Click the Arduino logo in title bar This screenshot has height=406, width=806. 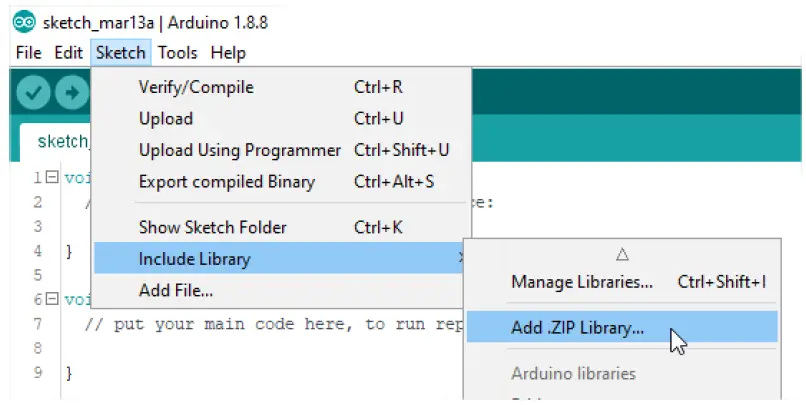click(x=24, y=22)
